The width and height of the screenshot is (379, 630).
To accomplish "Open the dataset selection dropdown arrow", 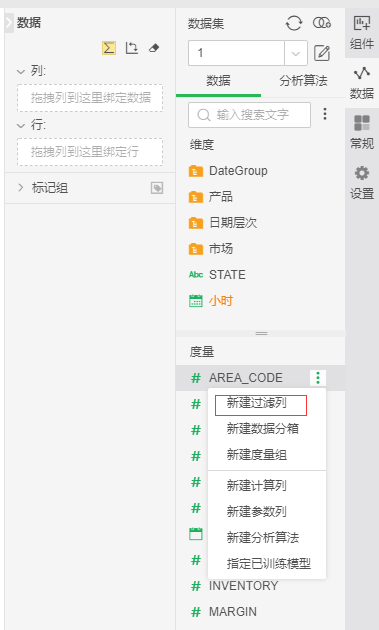I will [296, 53].
